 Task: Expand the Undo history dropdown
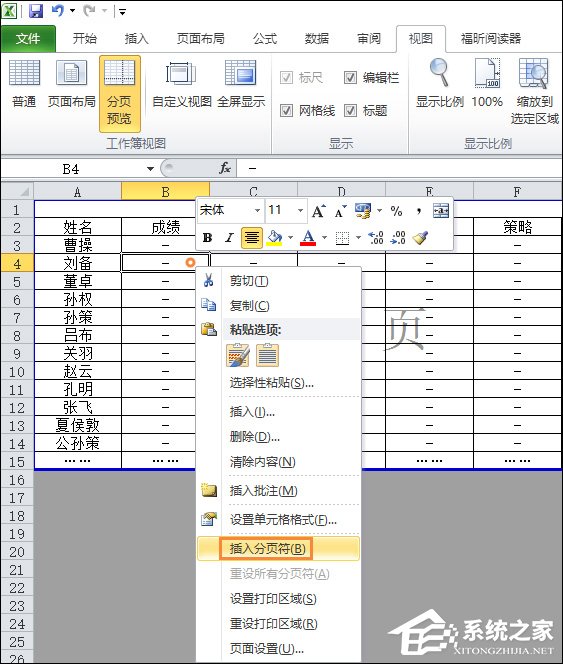pos(72,11)
